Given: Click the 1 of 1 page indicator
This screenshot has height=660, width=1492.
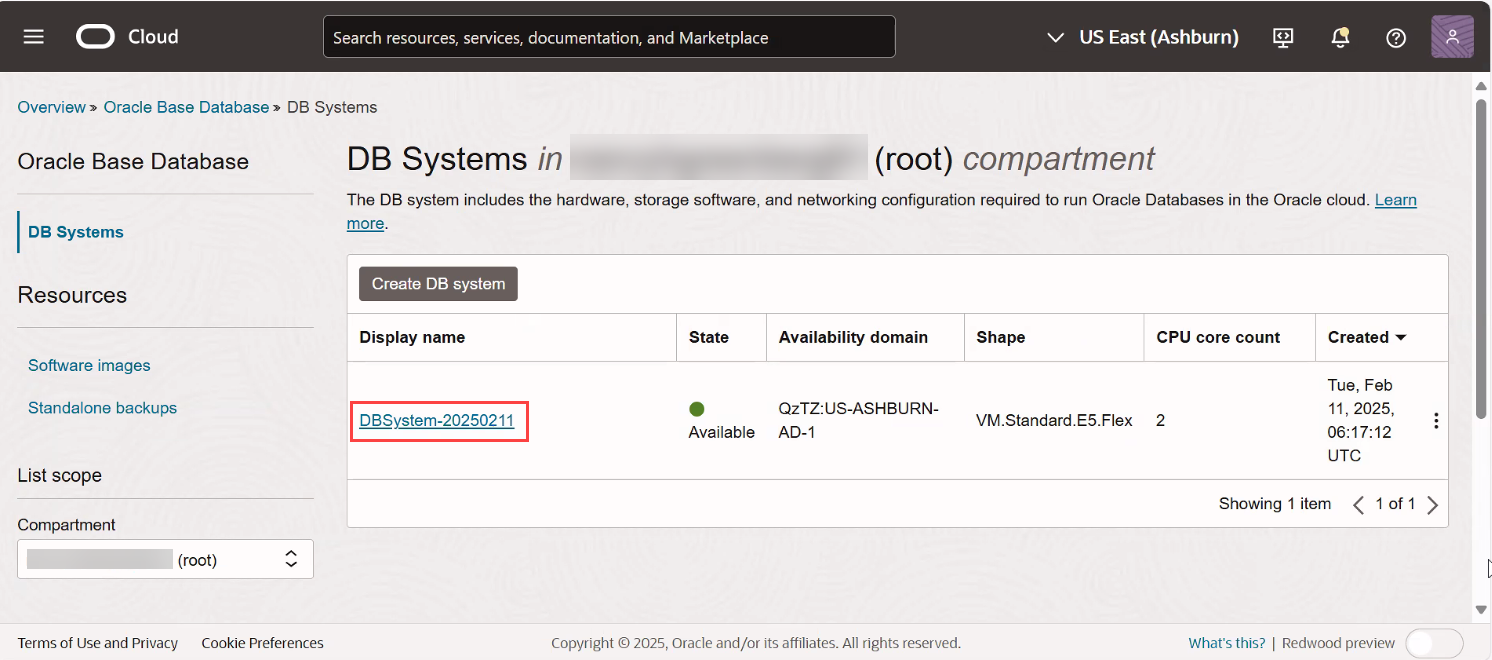Looking at the screenshot, I should pyautogui.click(x=1395, y=504).
